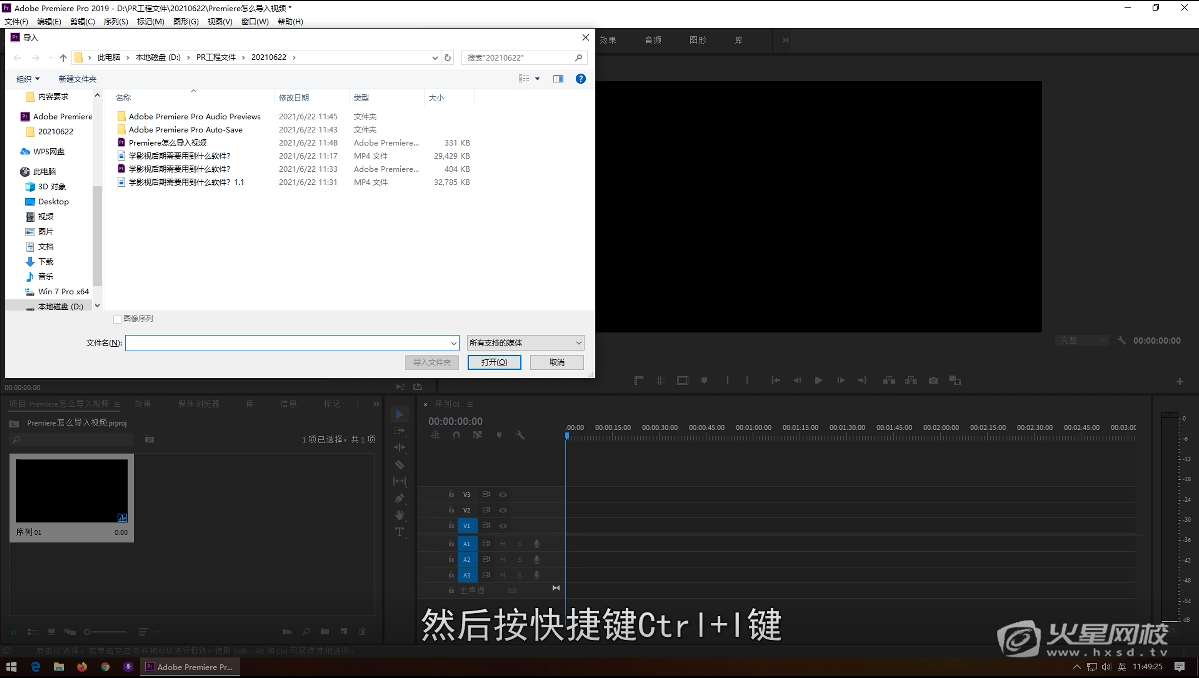Expand the file name combo box arrow
This screenshot has height=678, width=1199.
[x=454, y=343]
